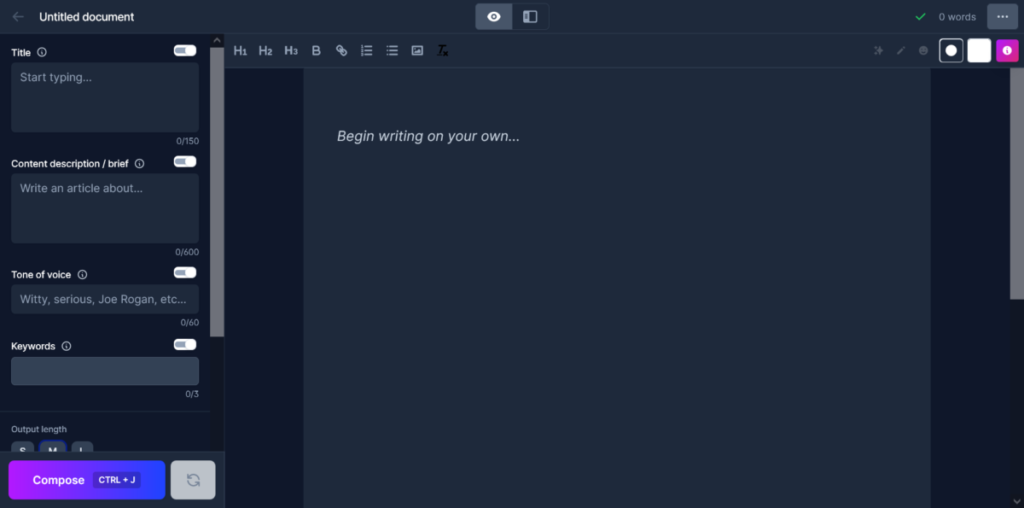Rename the Untitled document title
The image size is (1024, 508).
click(x=86, y=17)
